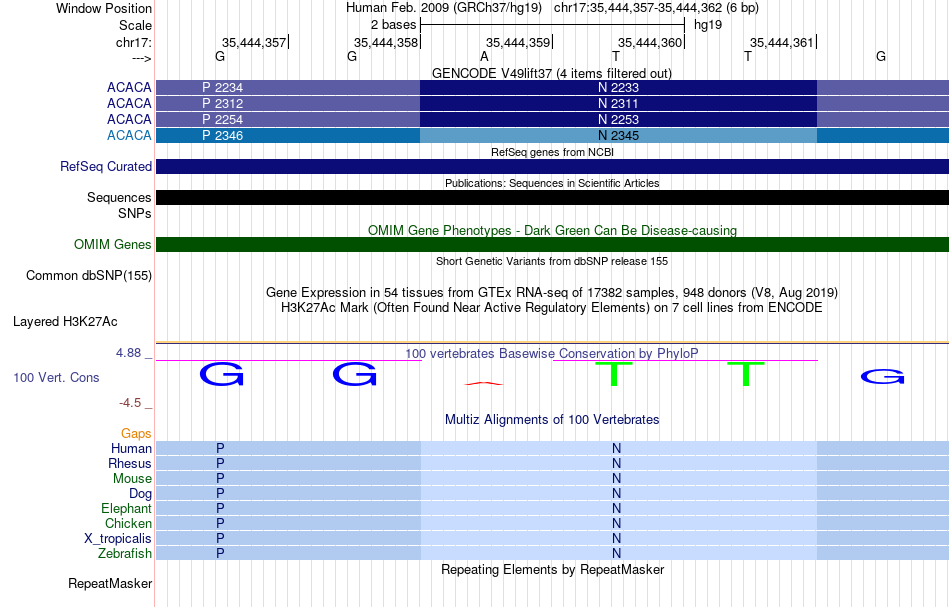Click the Human row N amino acid
Image resolution: width=950 pixels, height=607 pixels.
pyautogui.click(x=617, y=448)
